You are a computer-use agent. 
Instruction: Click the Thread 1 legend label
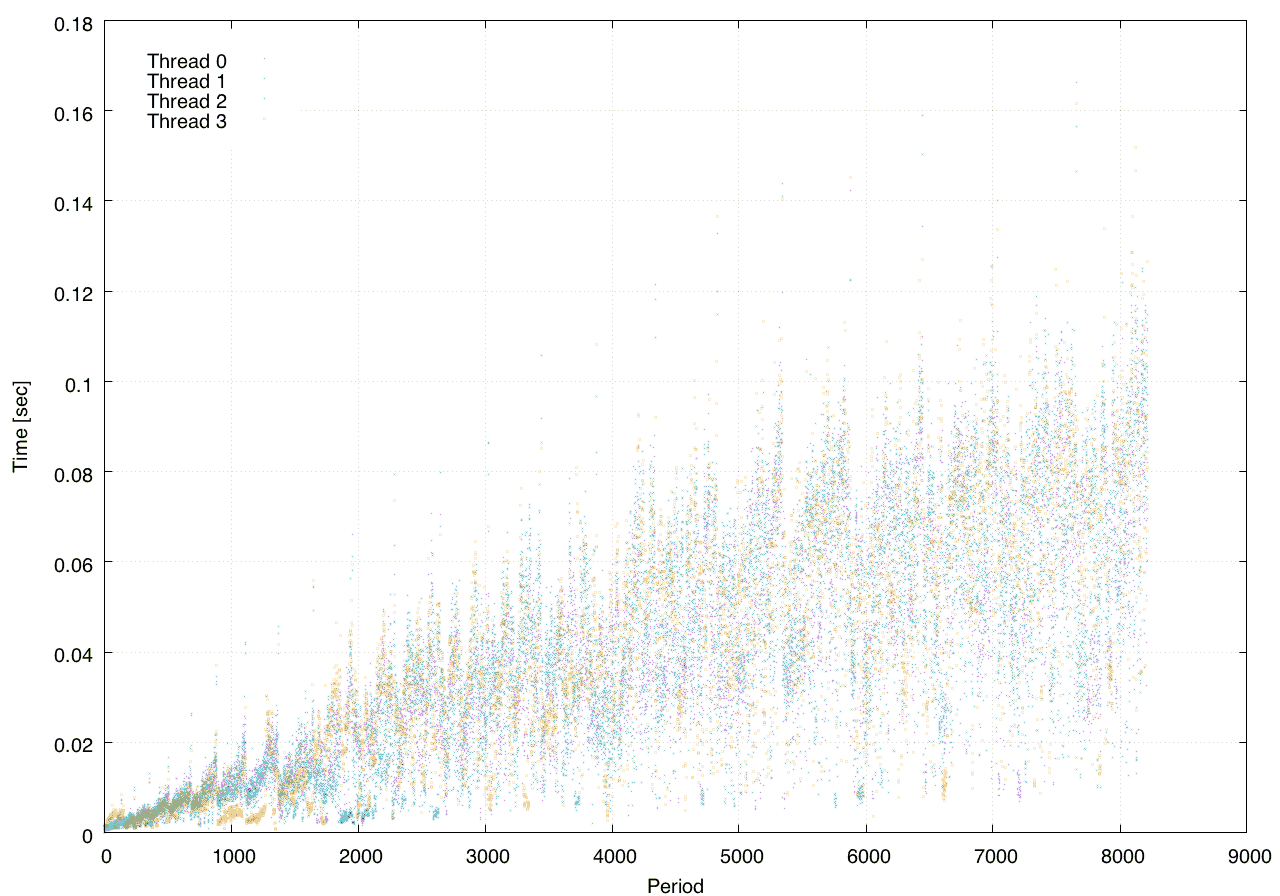click(187, 81)
